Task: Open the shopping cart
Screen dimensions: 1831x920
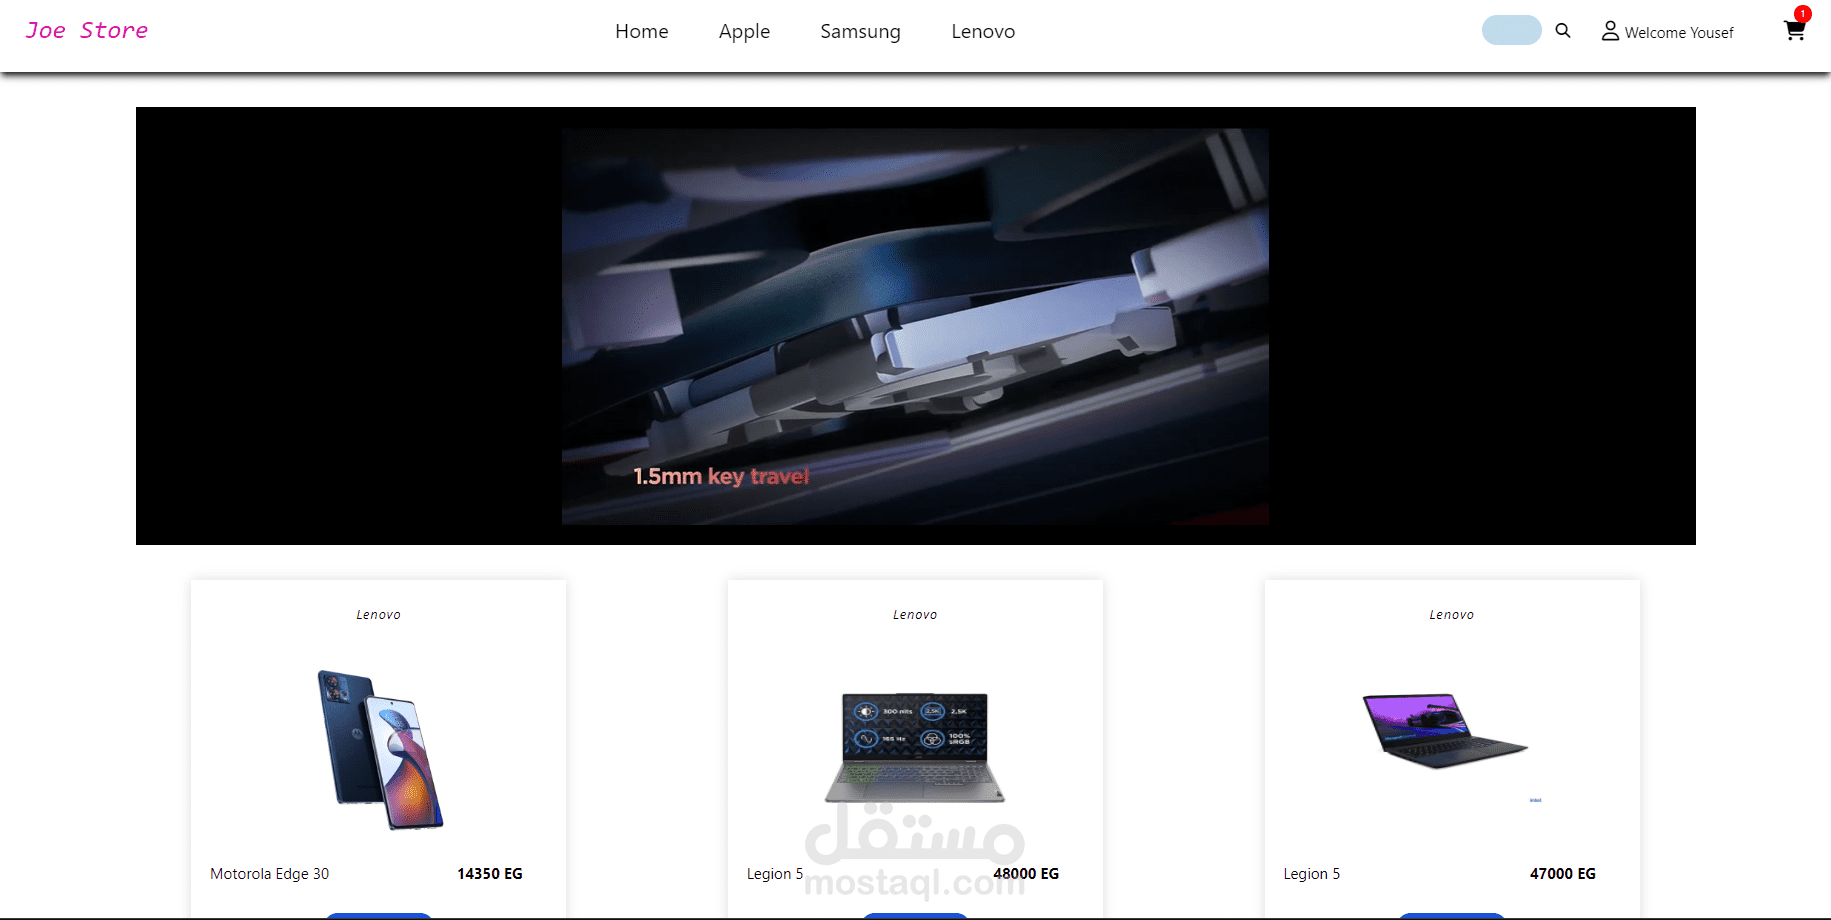Action: 1794,31
